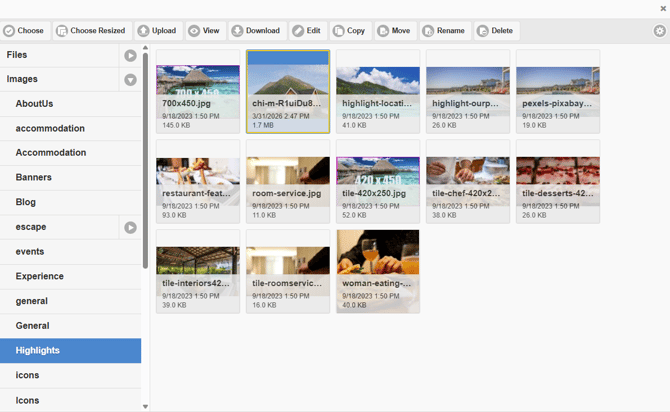This screenshot has height=412, width=670.
Task: Click the View eye icon button
Action: 205,31
